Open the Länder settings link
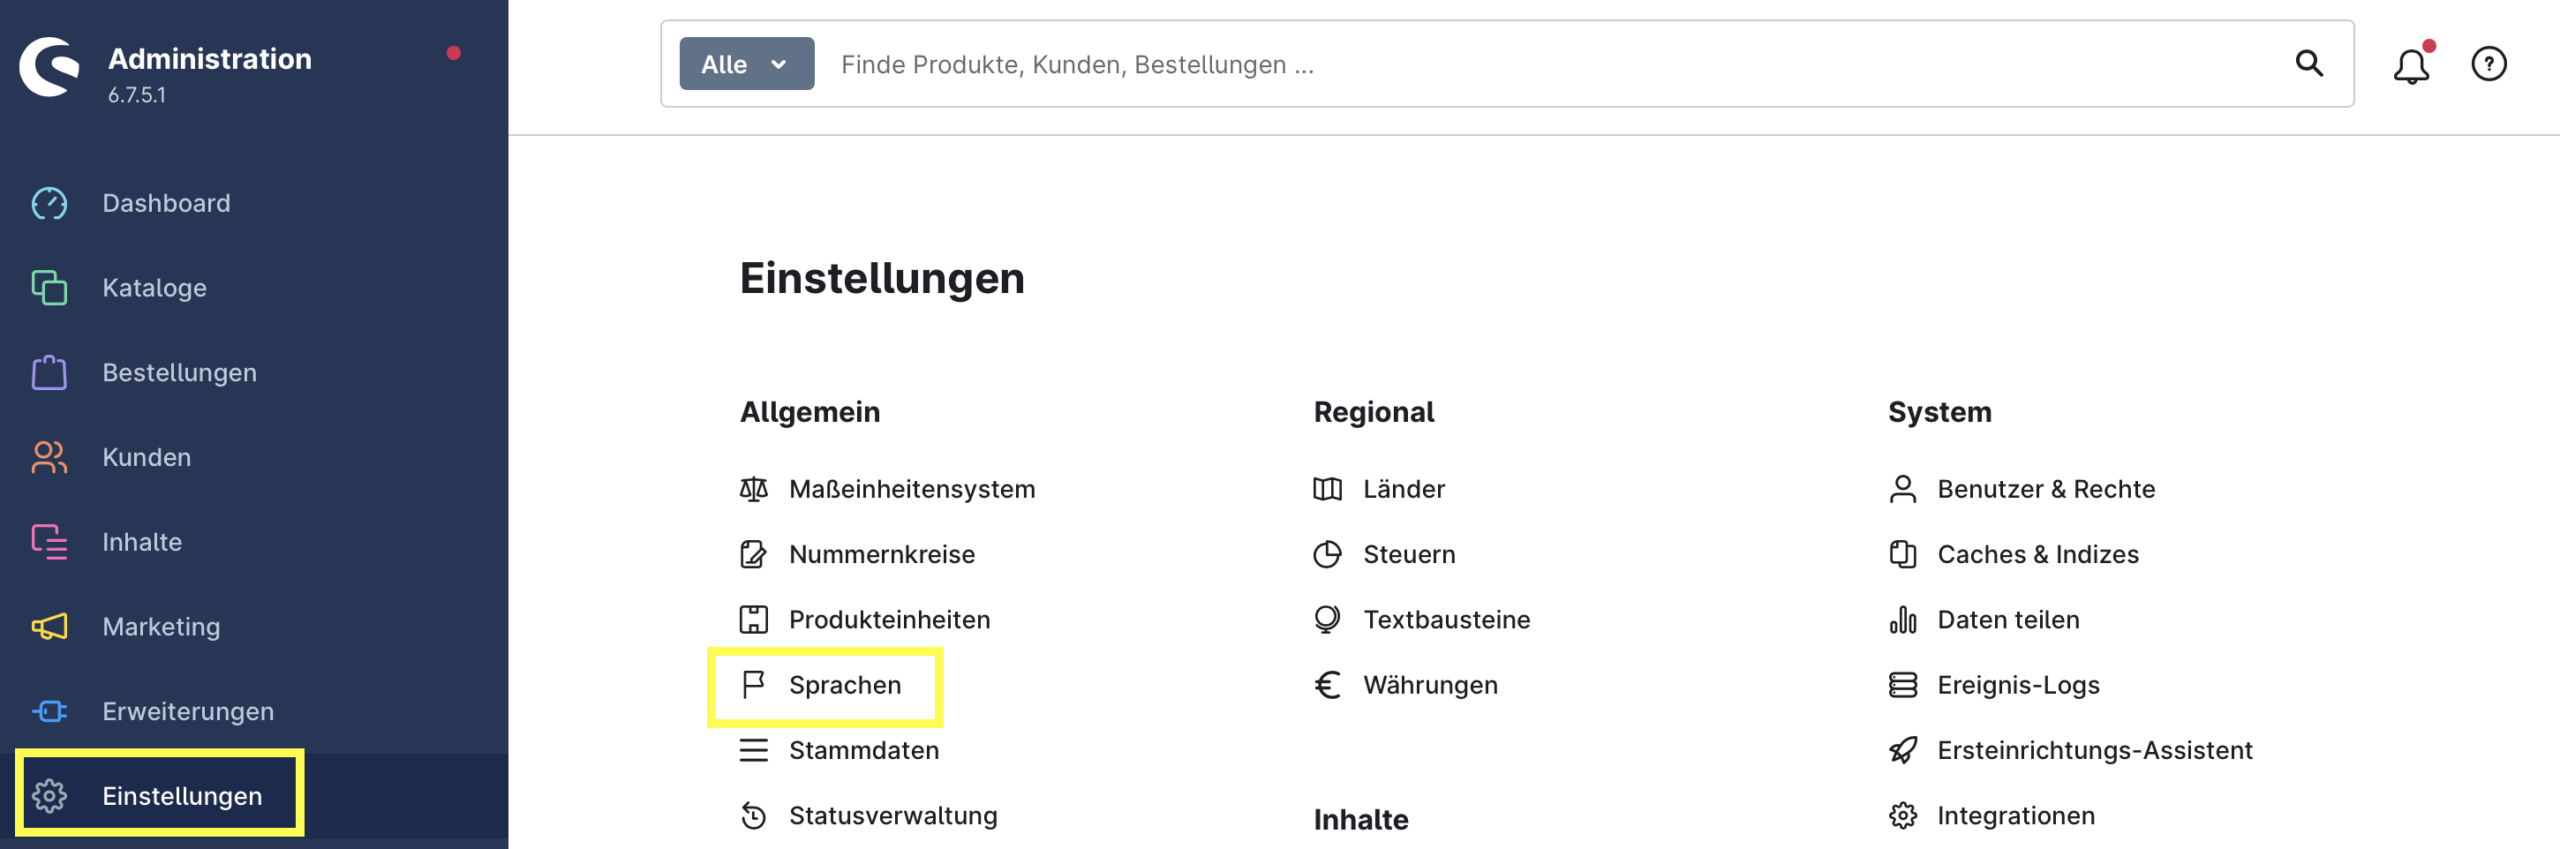Viewport: 2560px width, 849px height. [1404, 489]
